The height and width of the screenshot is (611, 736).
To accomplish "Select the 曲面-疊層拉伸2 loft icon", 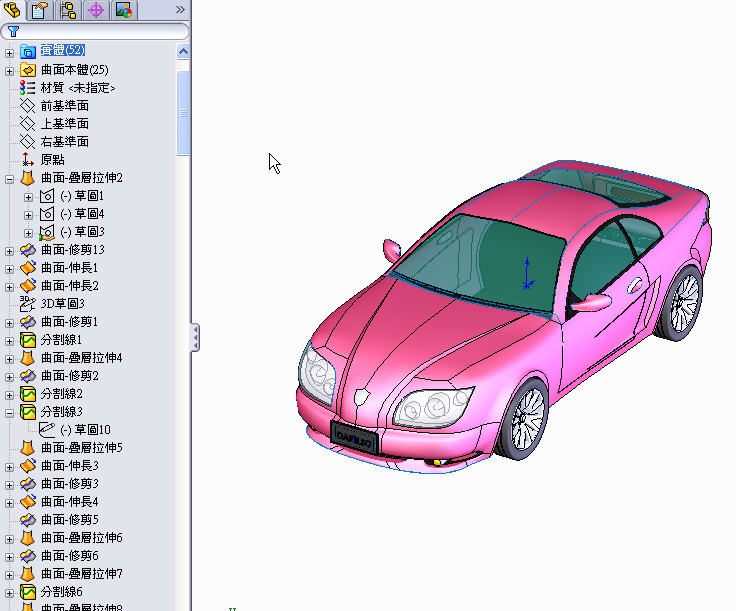I will click(27, 178).
